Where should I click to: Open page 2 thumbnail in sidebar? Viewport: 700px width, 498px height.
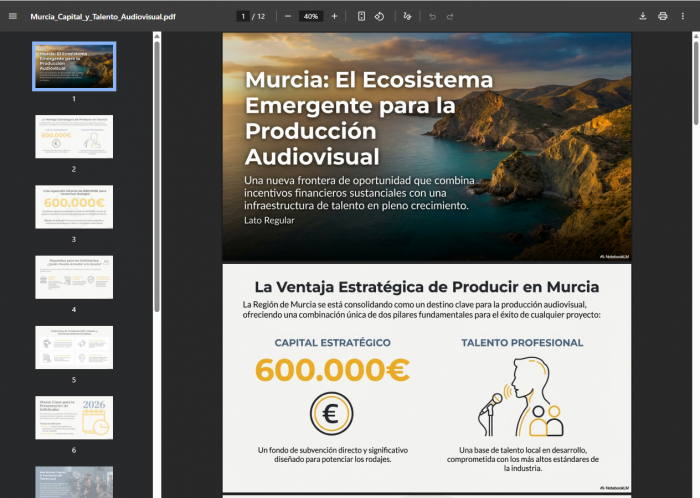tap(74, 136)
